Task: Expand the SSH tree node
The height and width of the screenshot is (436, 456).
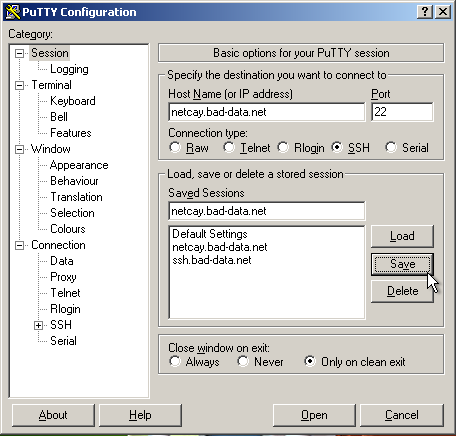Action: point(39,325)
